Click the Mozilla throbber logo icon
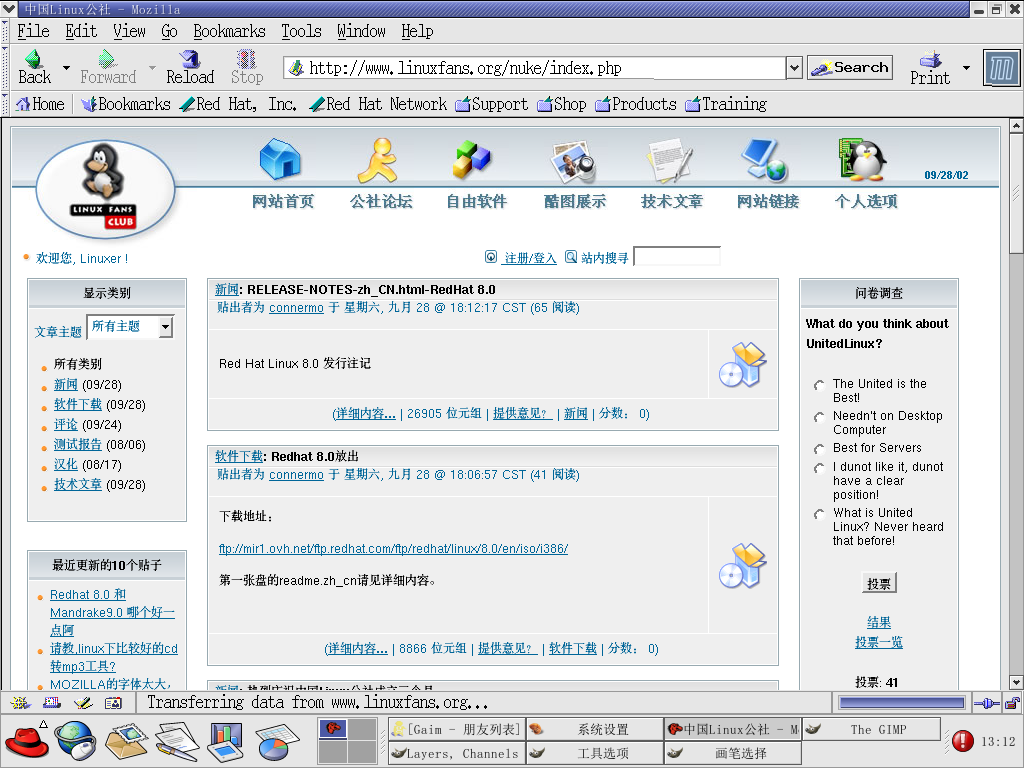This screenshot has height=768, width=1024. 1001,68
